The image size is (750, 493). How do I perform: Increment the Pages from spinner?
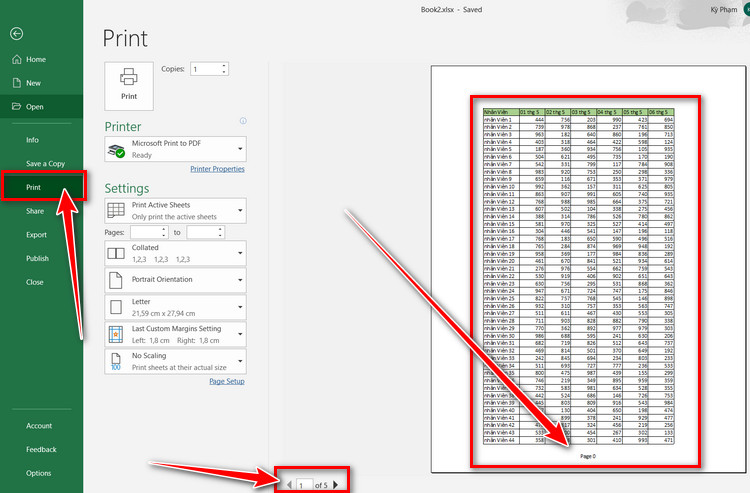click(x=164, y=230)
